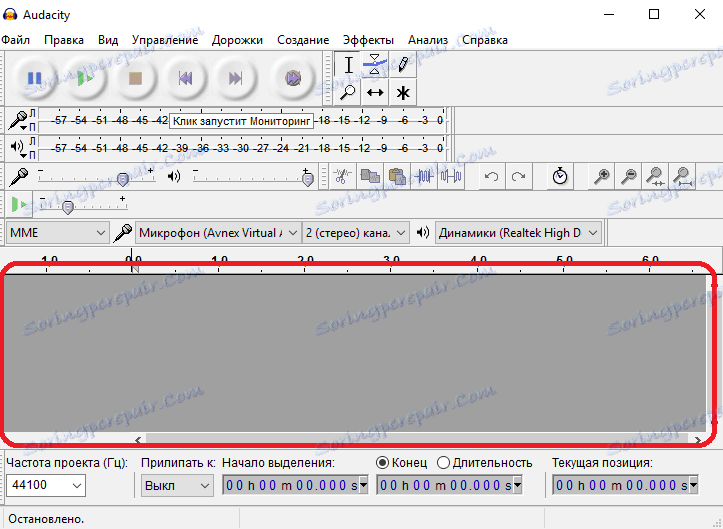Open Текущая позиция time format arrow
This screenshot has width=723, height=529.
pos(693,485)
